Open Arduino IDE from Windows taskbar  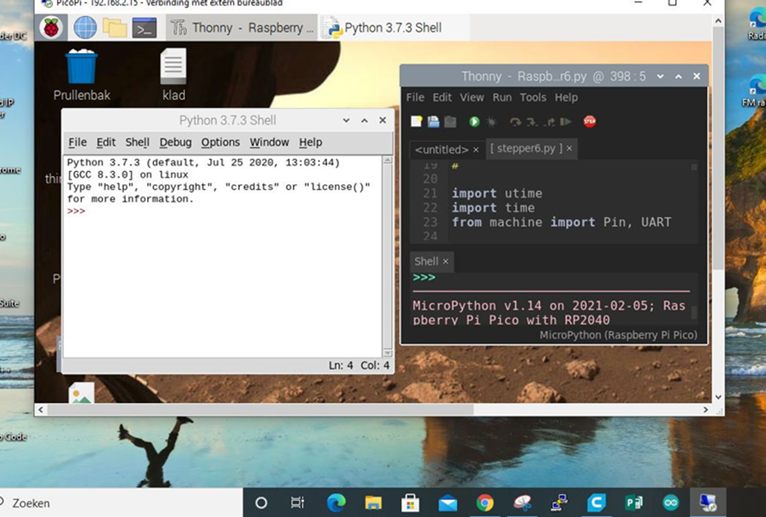click(x=671, y=502)
